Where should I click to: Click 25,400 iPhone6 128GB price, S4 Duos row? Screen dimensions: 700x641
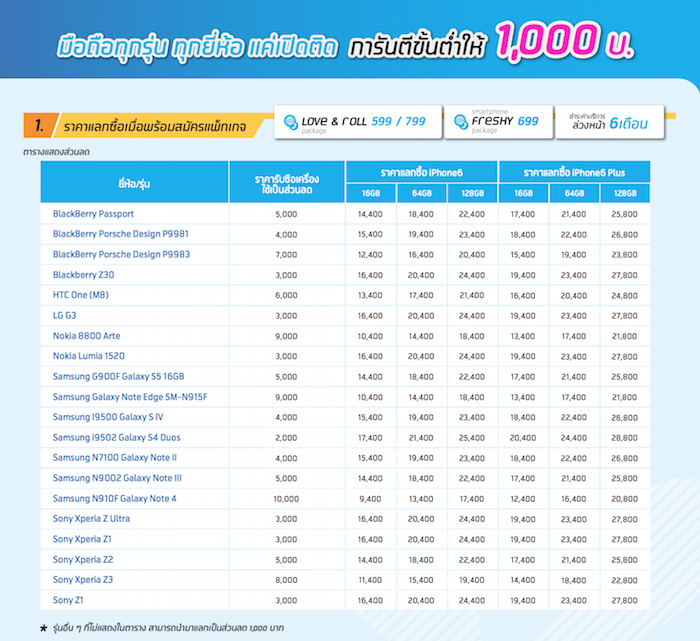click(x=472, y=438)
